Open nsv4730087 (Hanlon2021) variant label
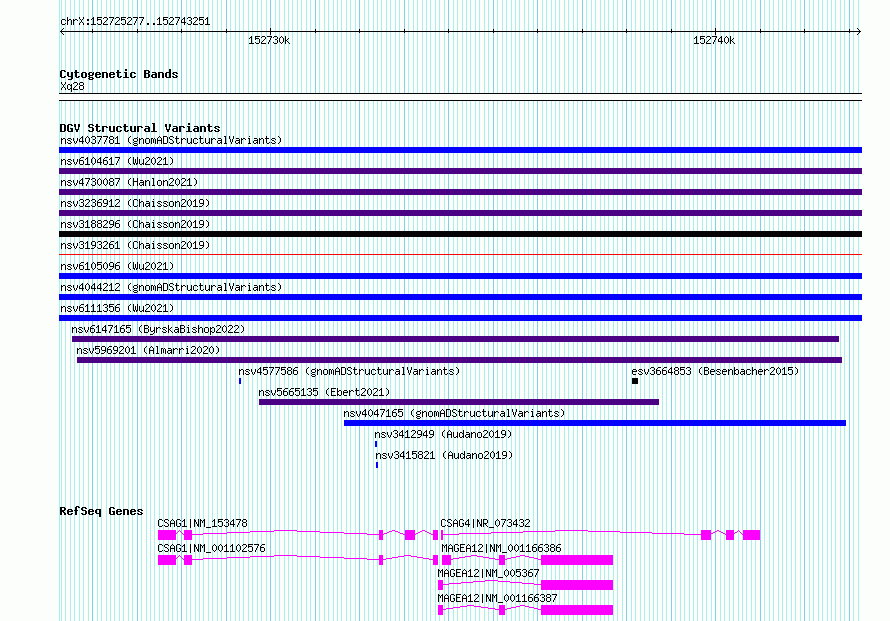 pyautogui.click(x=129, y=182)
